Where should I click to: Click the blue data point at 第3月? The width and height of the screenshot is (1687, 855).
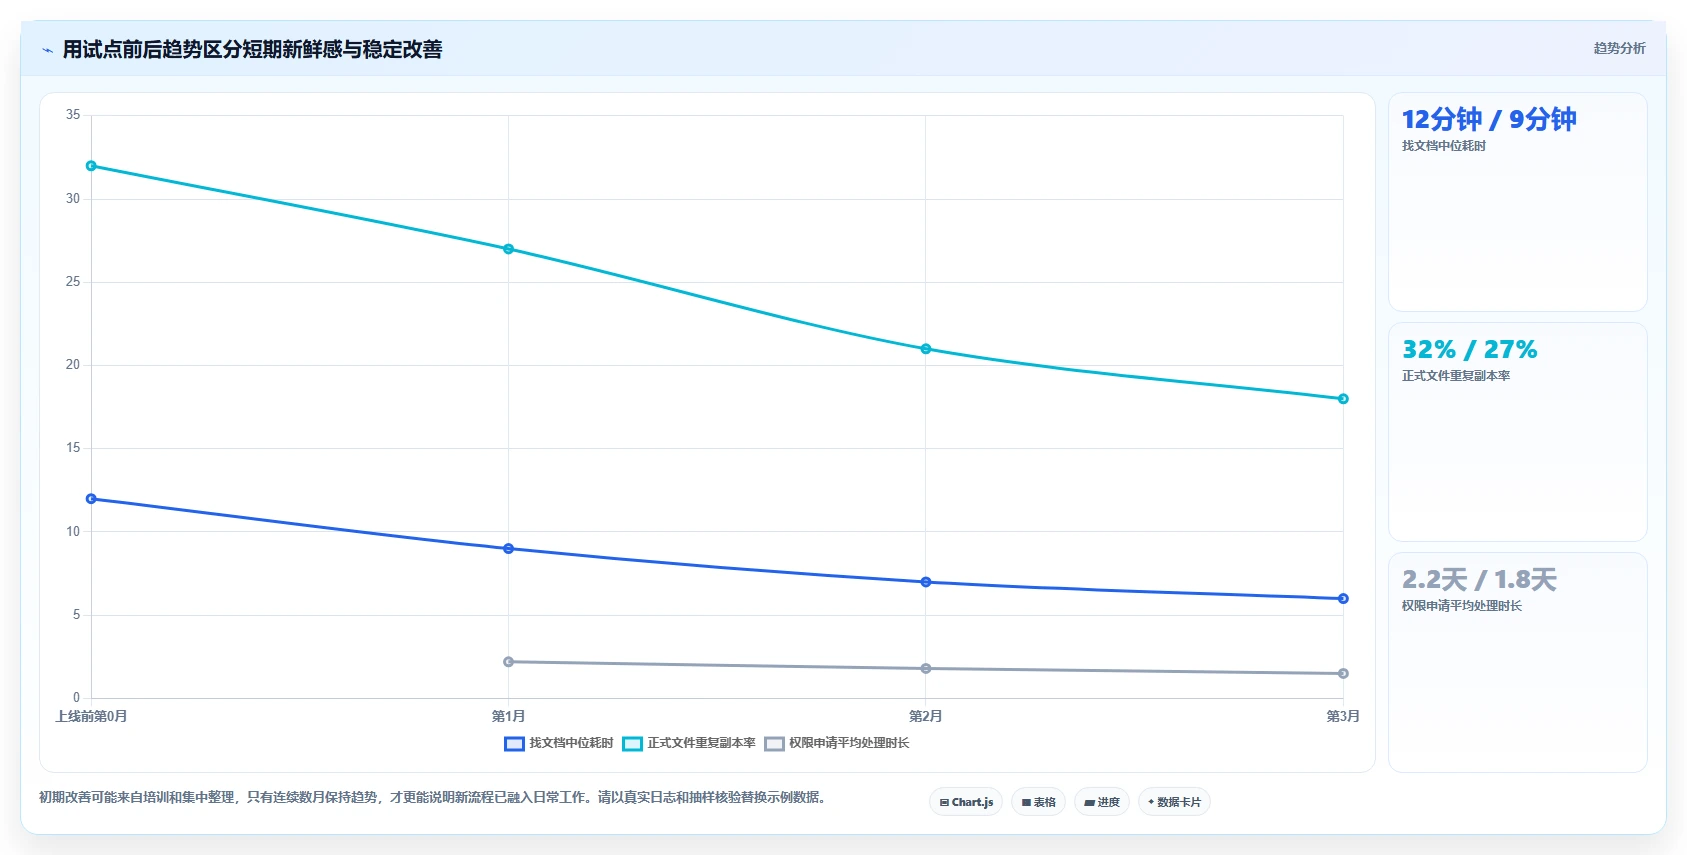click(1343, 599)
